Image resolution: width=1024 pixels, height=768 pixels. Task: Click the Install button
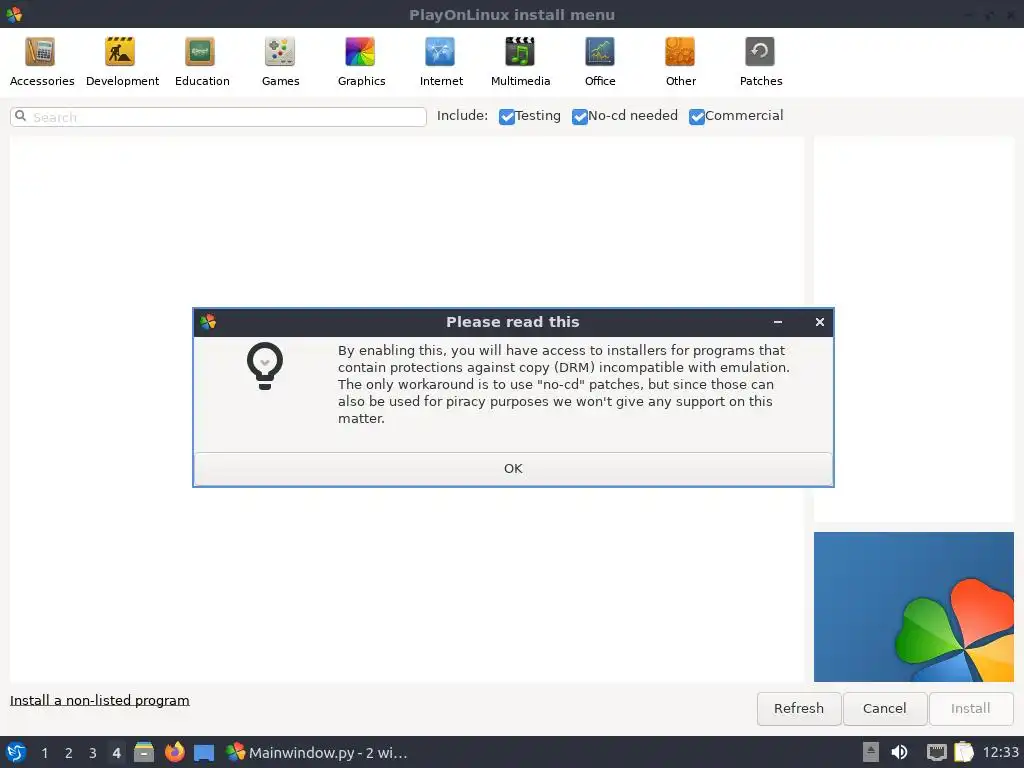(970, 709)
